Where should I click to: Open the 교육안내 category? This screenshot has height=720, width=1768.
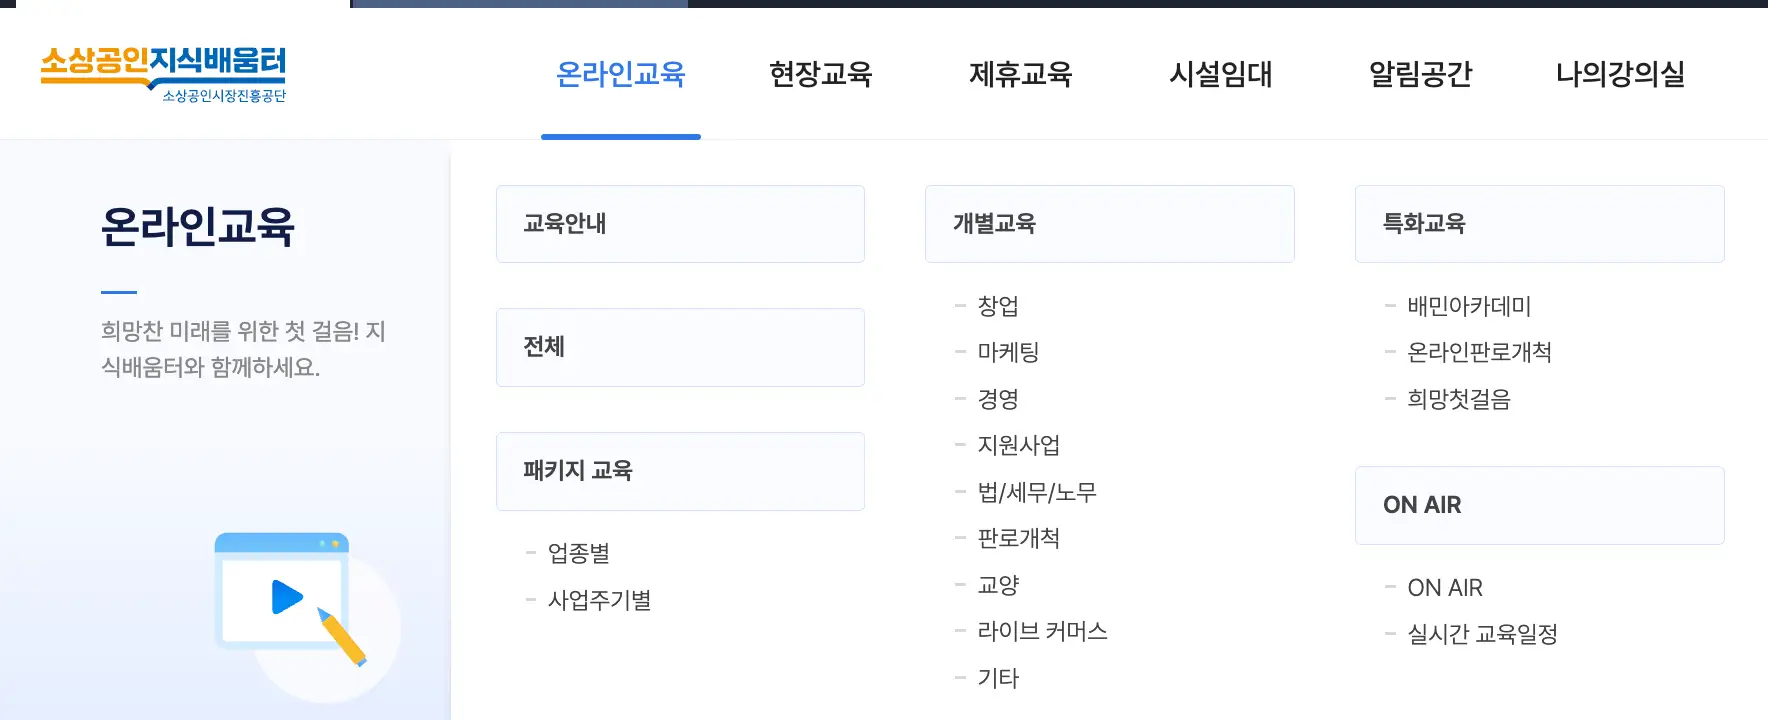(680, 223)
